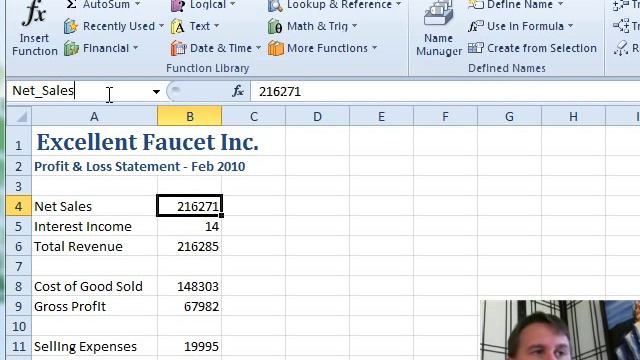Select the Total Revenue label cell

tap(94, 247)
